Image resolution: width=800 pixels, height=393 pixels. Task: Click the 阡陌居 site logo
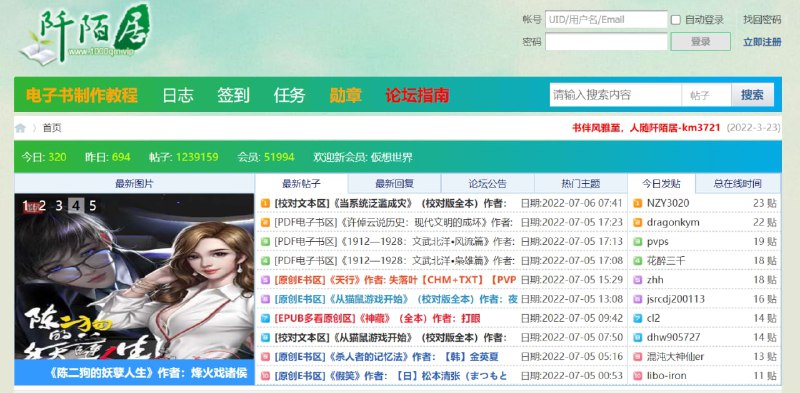coord(86,34)
